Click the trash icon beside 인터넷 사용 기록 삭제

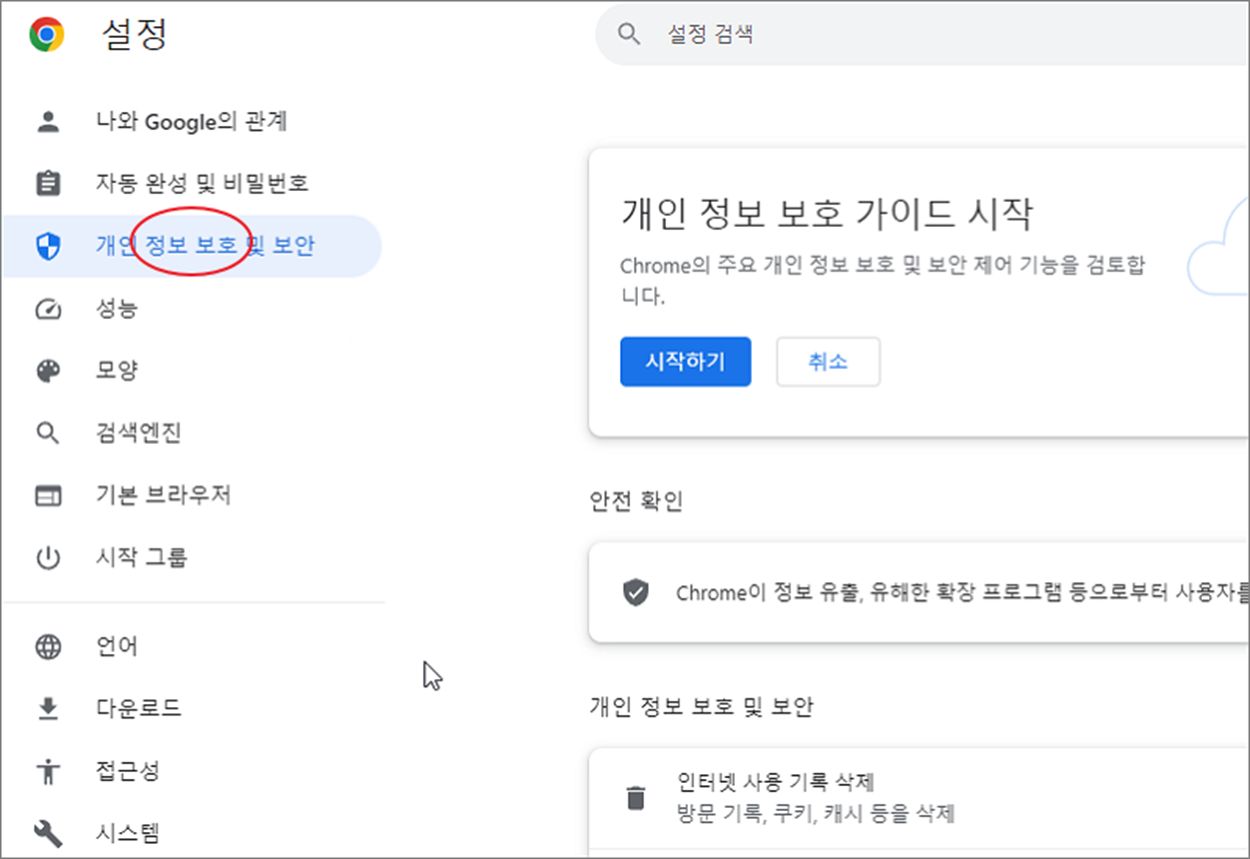pyautogui.click(x=635, y=797)
